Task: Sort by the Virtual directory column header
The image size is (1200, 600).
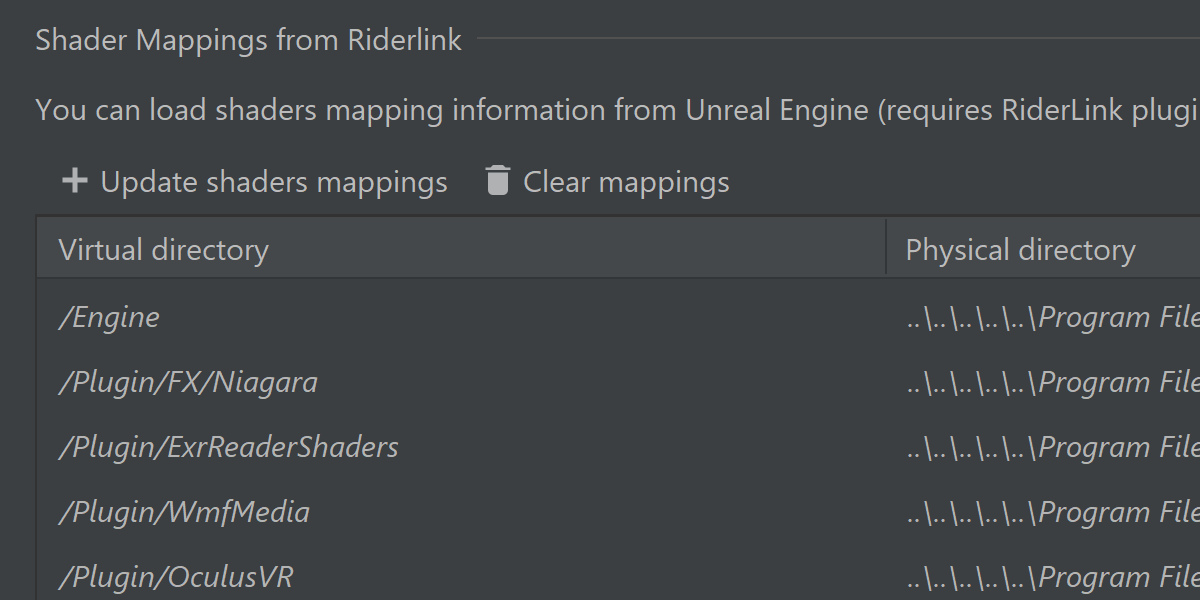Action: coord(164,249)
